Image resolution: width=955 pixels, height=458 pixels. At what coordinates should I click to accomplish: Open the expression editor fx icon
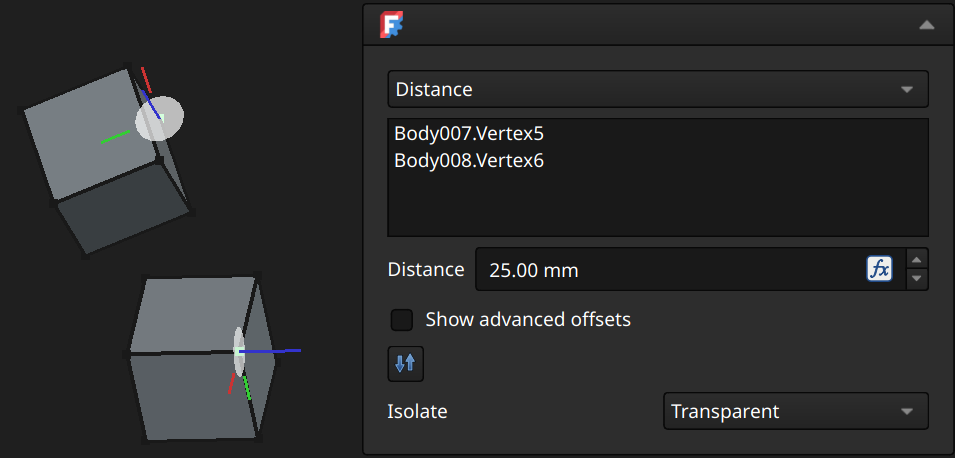tap(879, 269)
